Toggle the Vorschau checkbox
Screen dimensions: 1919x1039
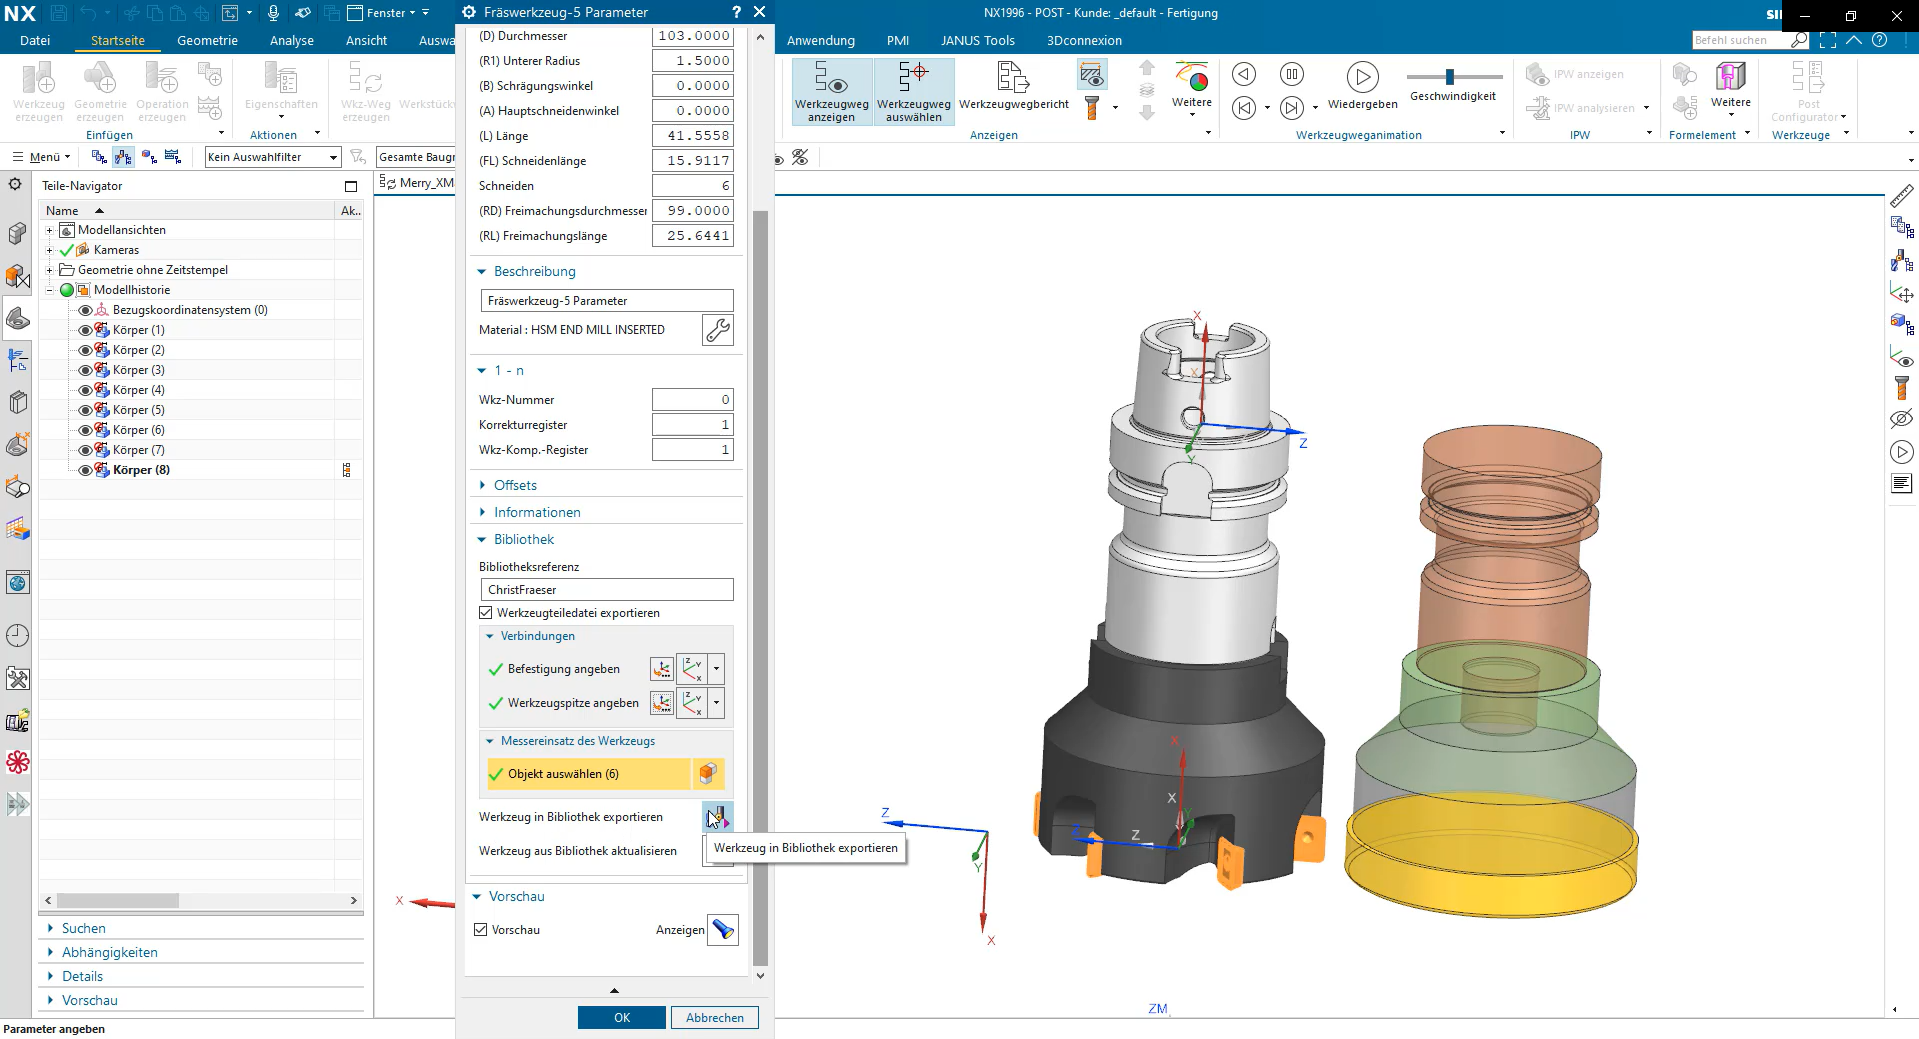point(481,930)
